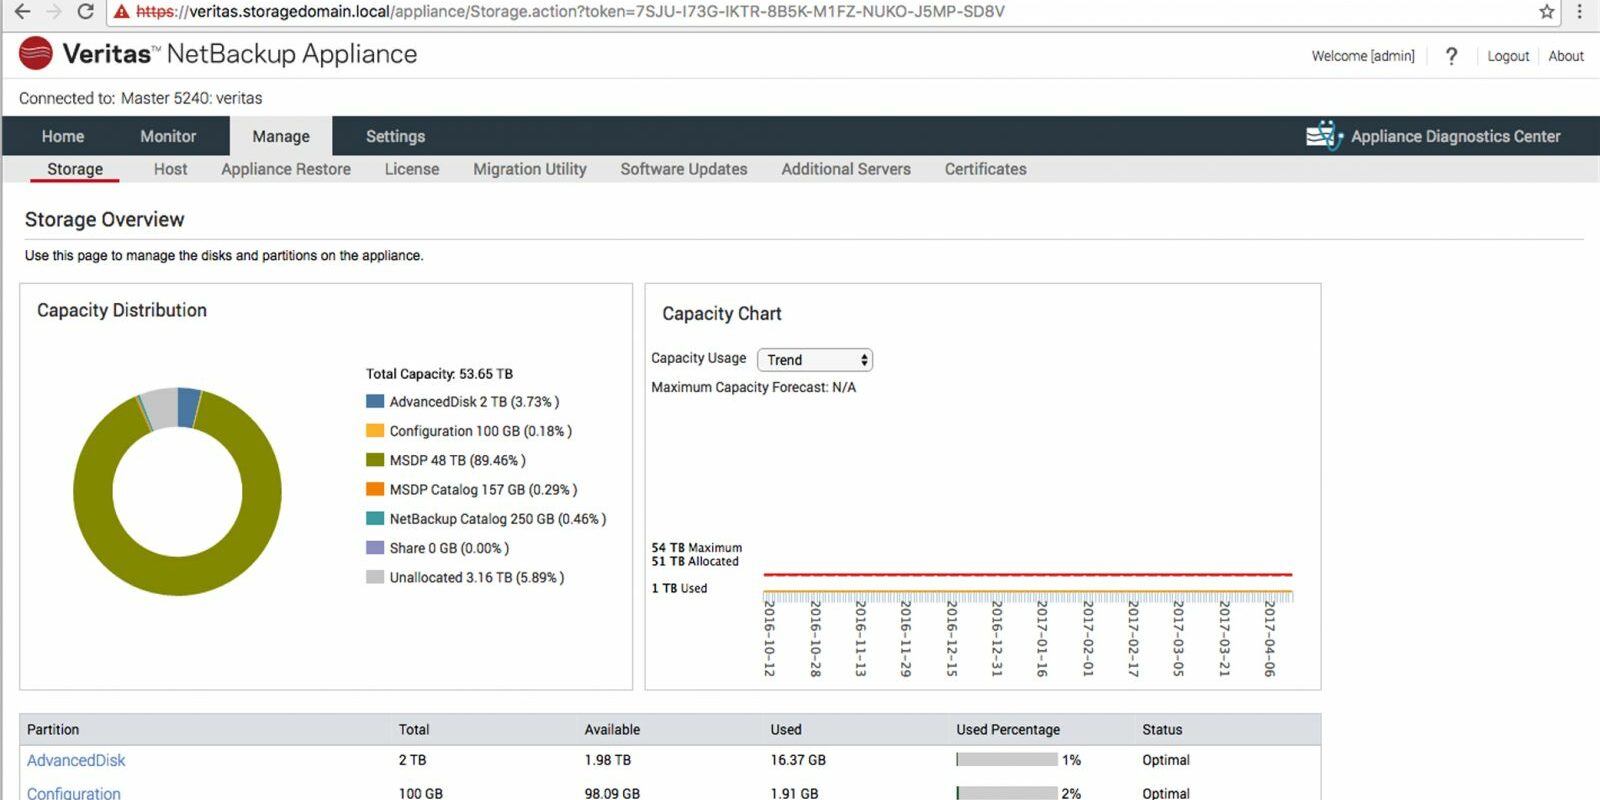1600x800 pixels.
Task: Open the AdvancedDisk partition link
Action: click(76, 760)
